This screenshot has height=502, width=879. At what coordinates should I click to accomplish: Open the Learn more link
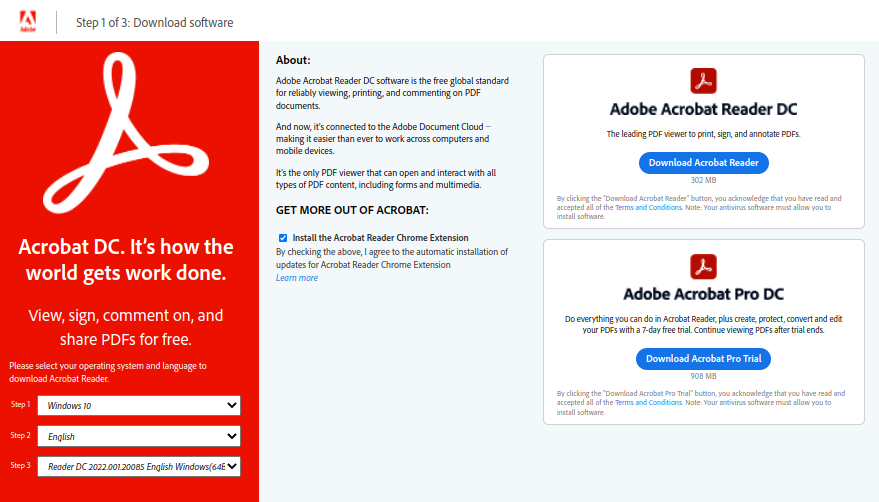coord(297,278)
